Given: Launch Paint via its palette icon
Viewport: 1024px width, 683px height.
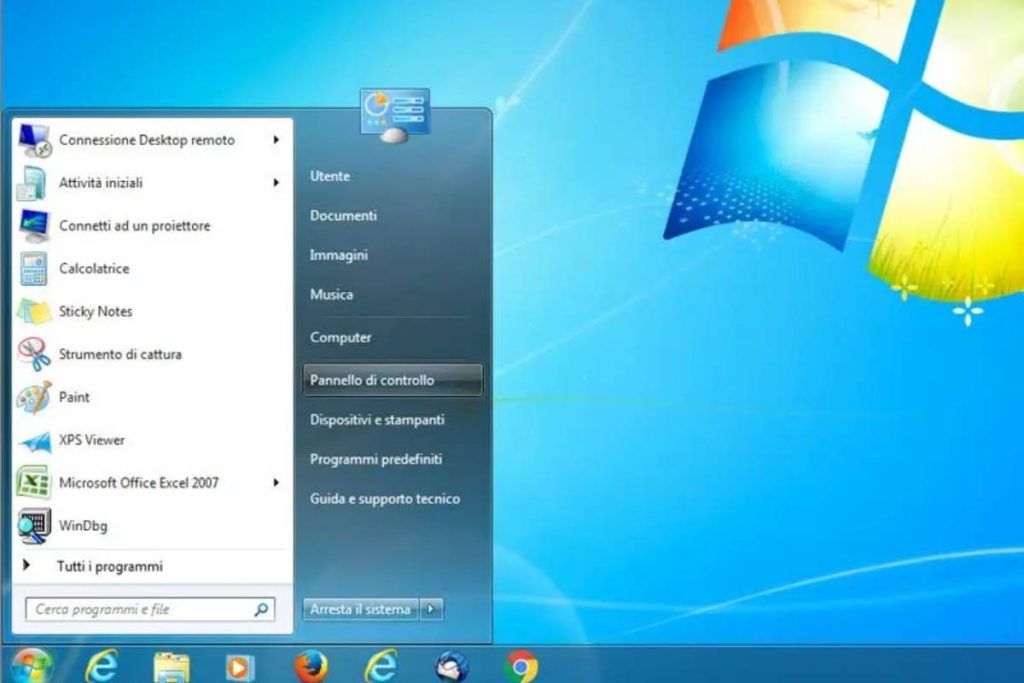Looking at the screenshot, I should coord(34,397).
